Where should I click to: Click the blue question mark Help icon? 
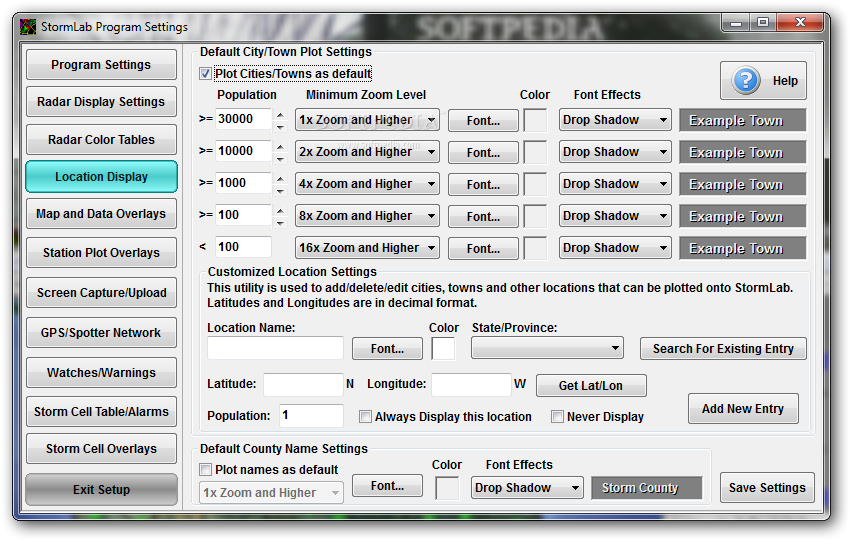pos(746,80)
